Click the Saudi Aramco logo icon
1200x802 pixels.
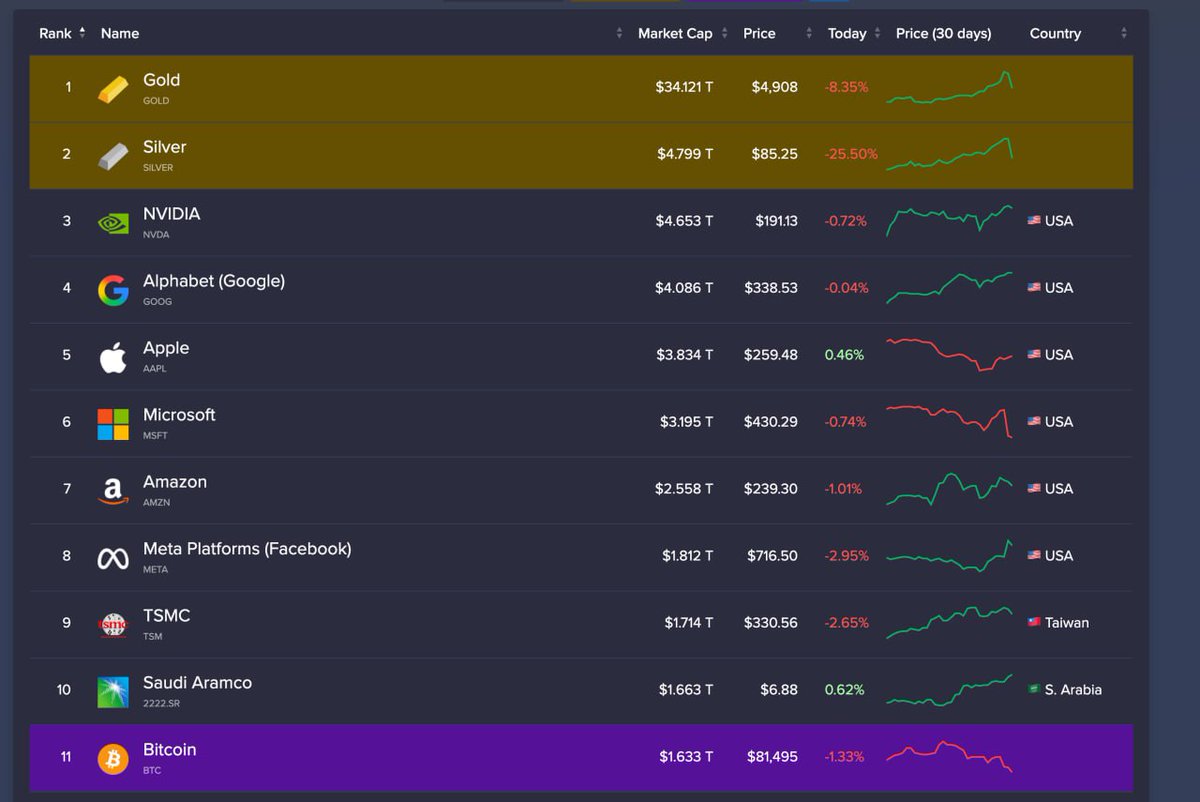tap(113, 692)
